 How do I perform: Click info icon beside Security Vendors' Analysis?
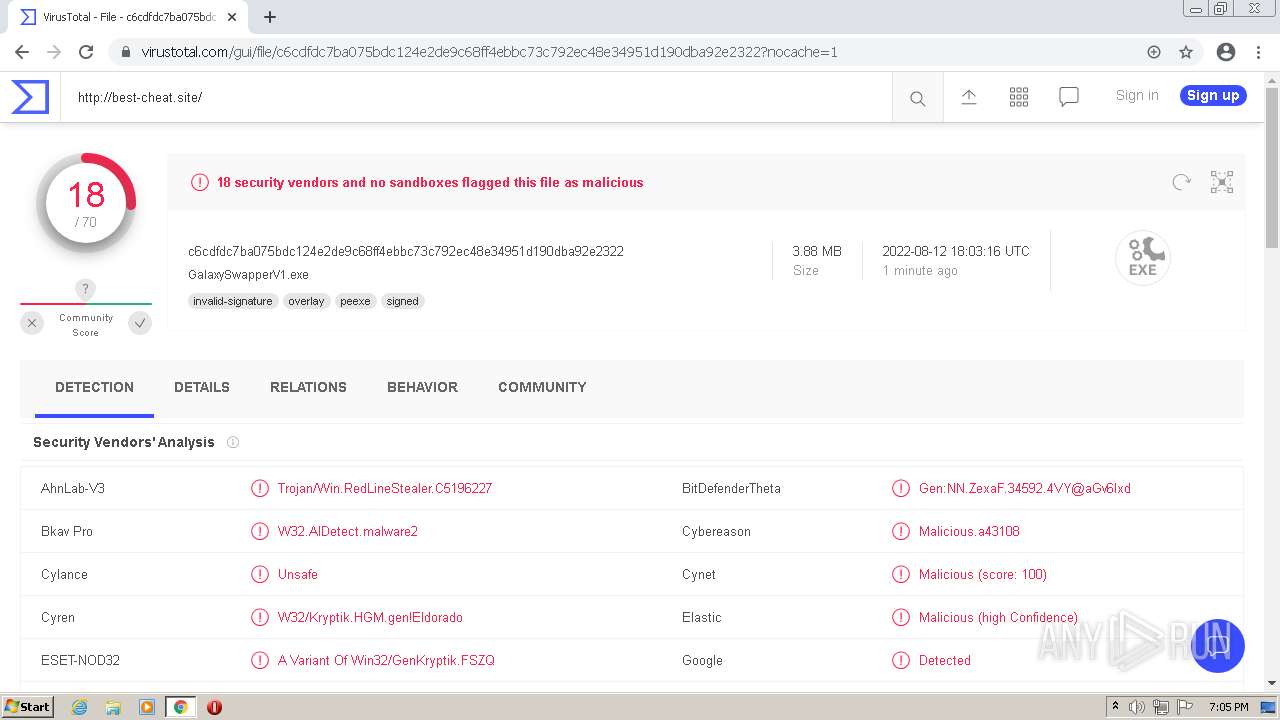point(233,442)
